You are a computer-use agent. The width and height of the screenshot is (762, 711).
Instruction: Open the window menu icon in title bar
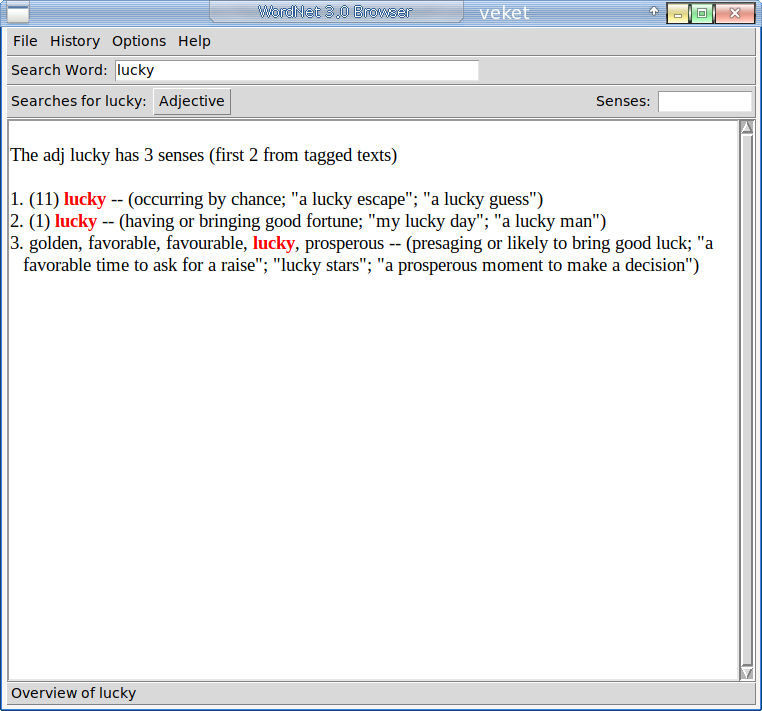(x=17, y=12)
